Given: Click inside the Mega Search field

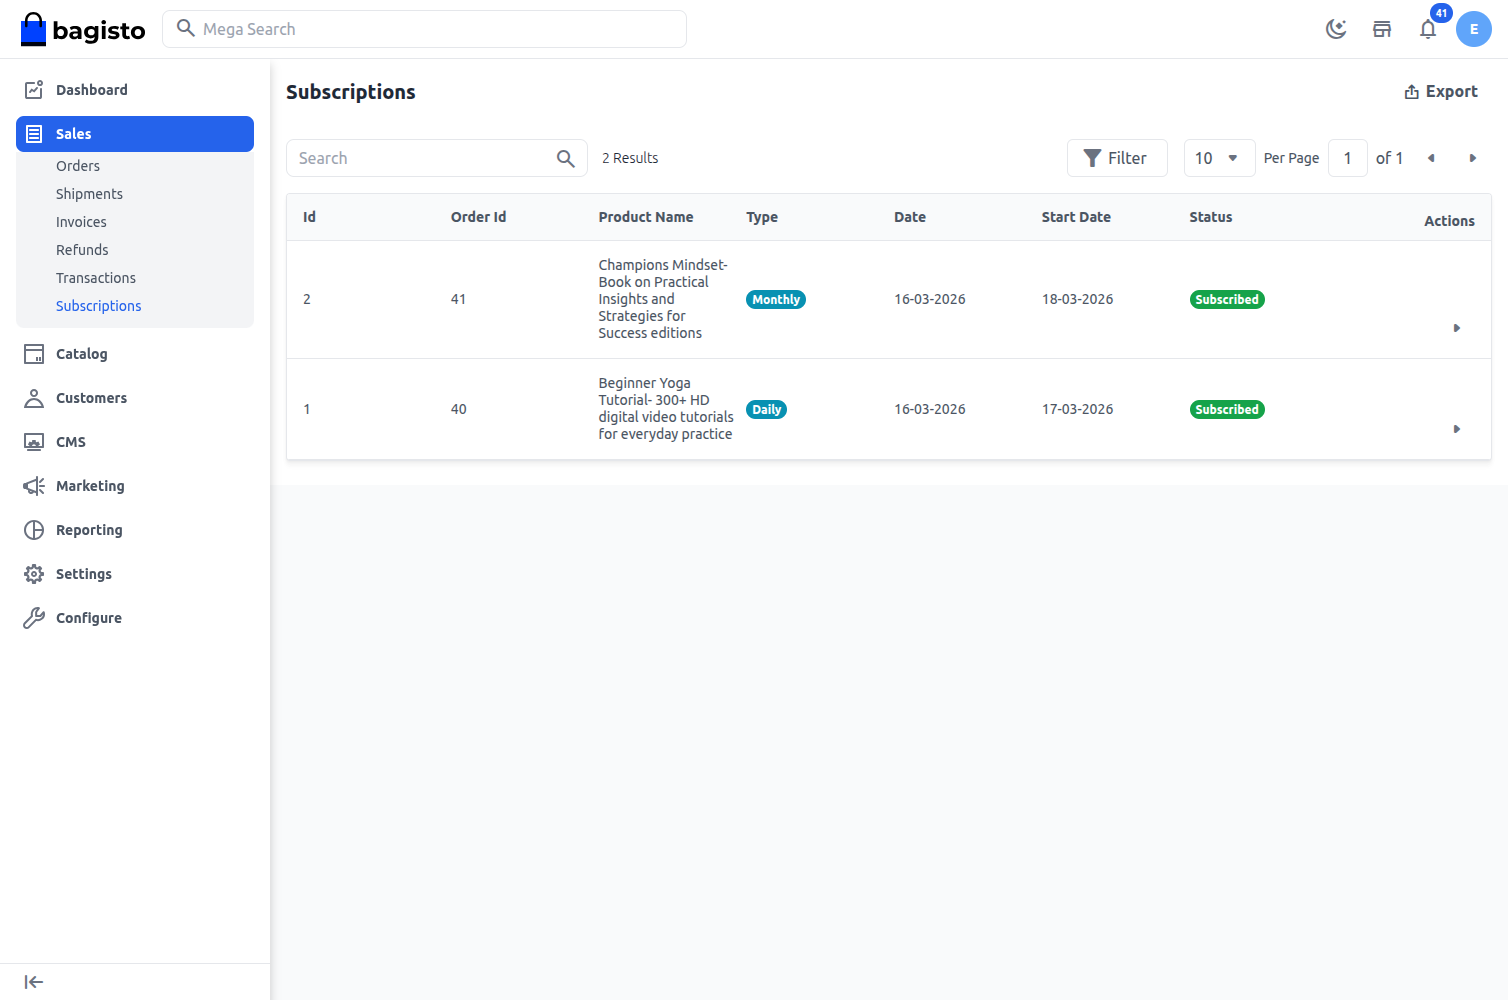Looking at the screenshot, I should pyautogui.click(x=424, y=29).
